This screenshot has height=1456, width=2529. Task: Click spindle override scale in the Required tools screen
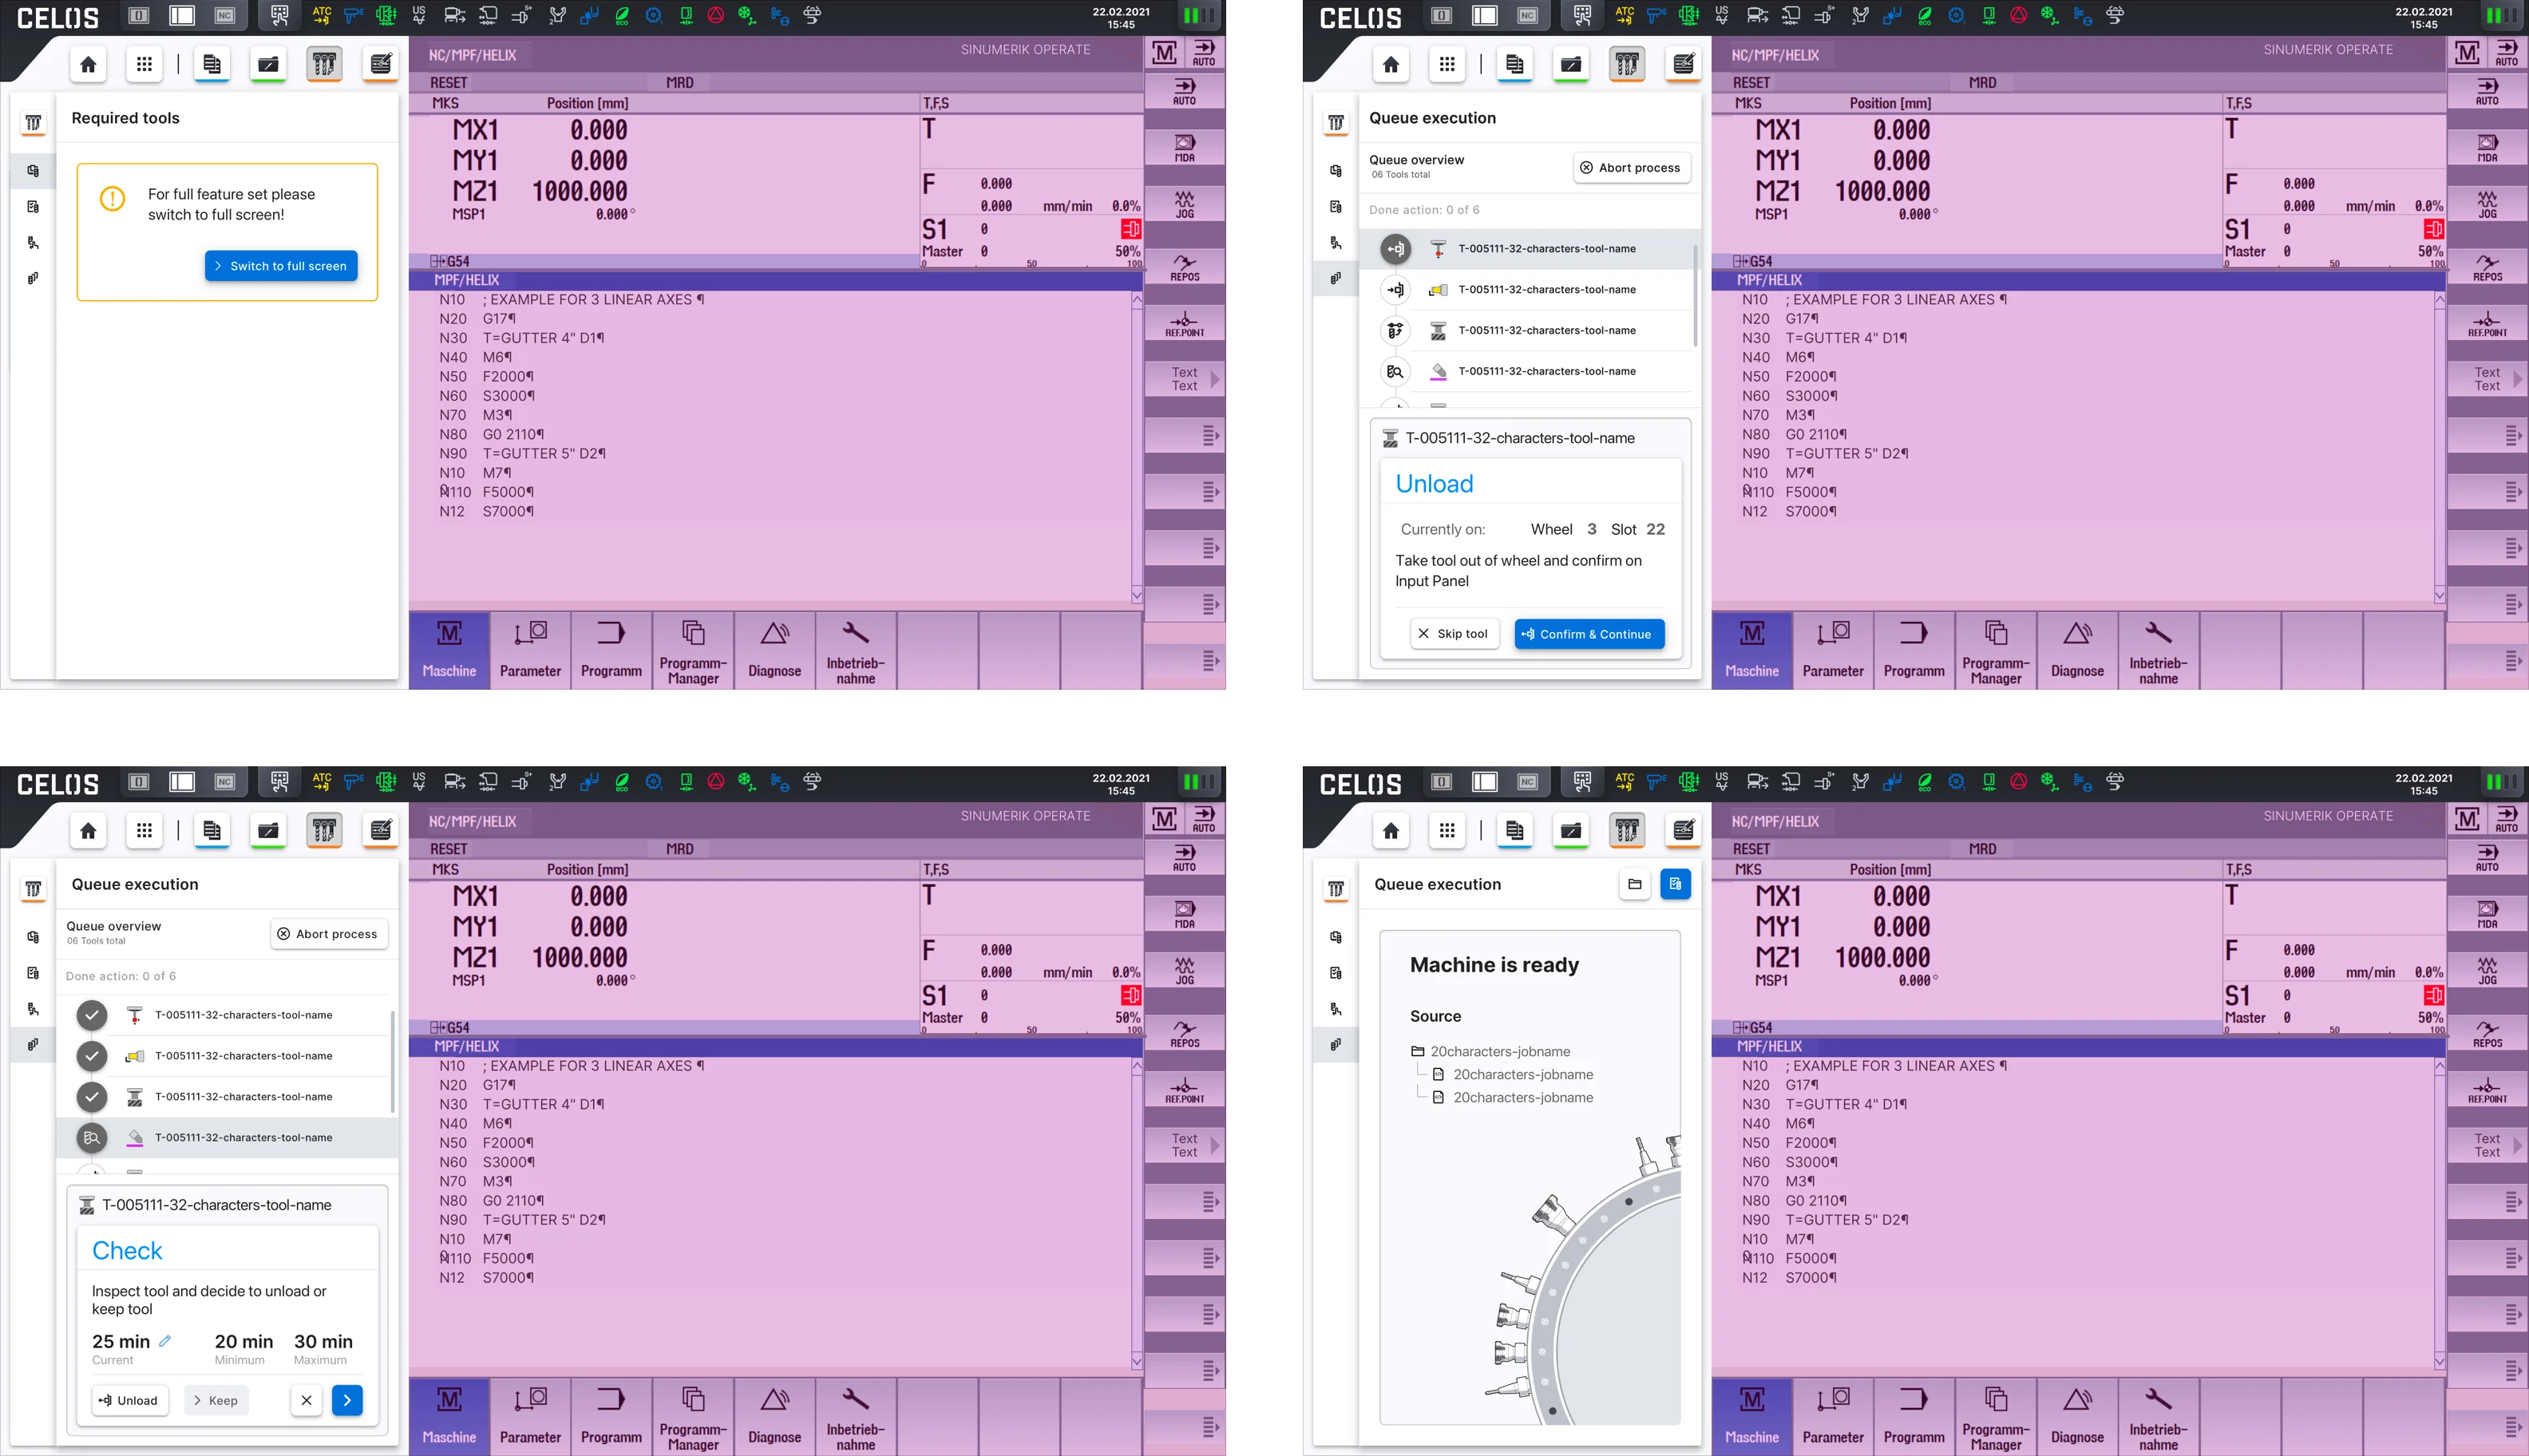pos(1032,264)
